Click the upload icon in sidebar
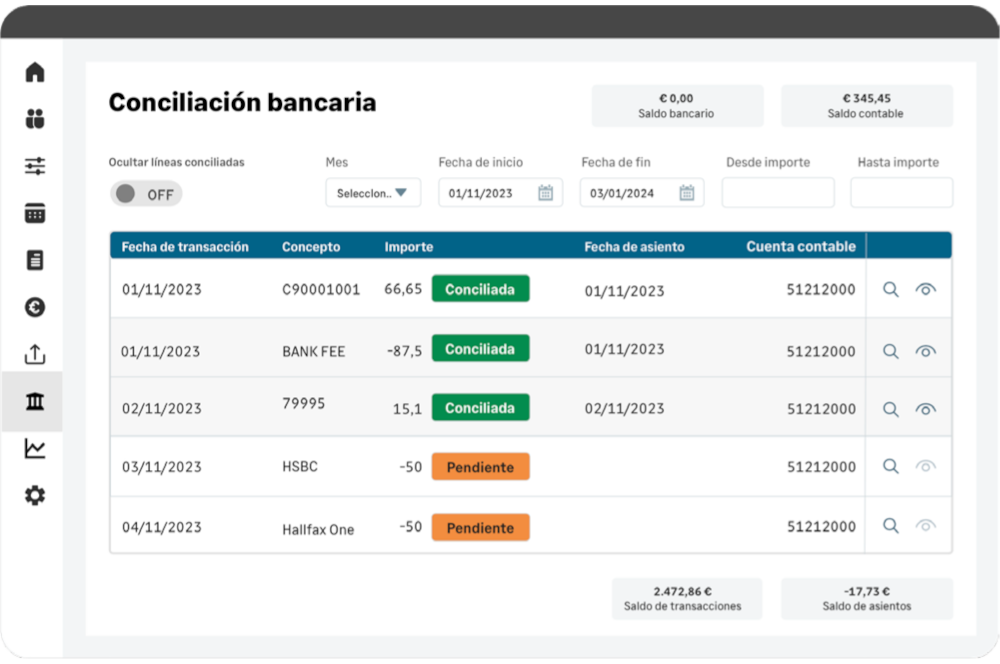The height and width of the screenshot is (664, 1000). coord(35,354)
